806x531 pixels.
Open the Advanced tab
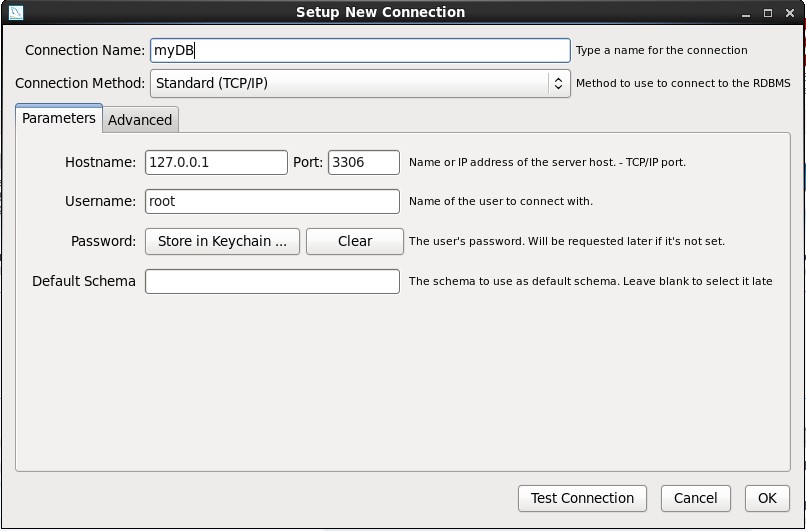coord(140,120)
